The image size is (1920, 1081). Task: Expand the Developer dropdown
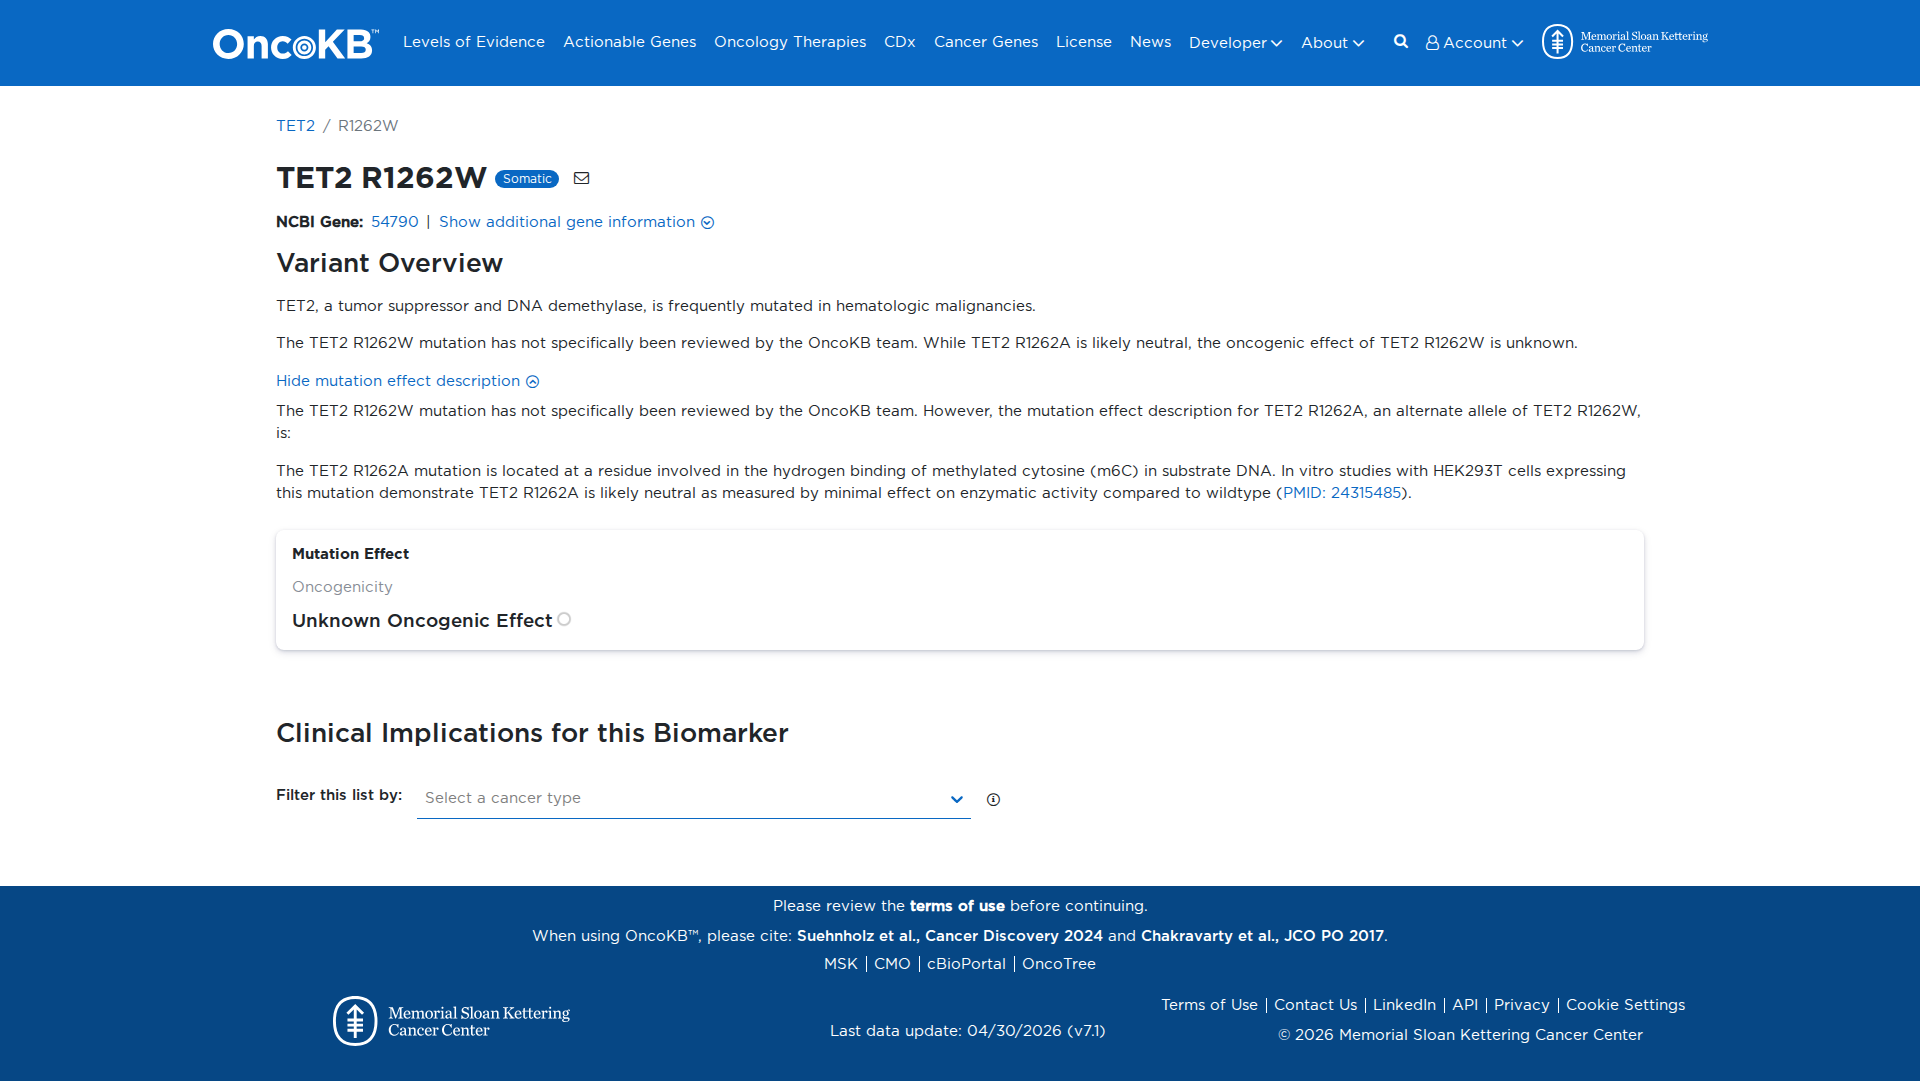coord(1235,43)
